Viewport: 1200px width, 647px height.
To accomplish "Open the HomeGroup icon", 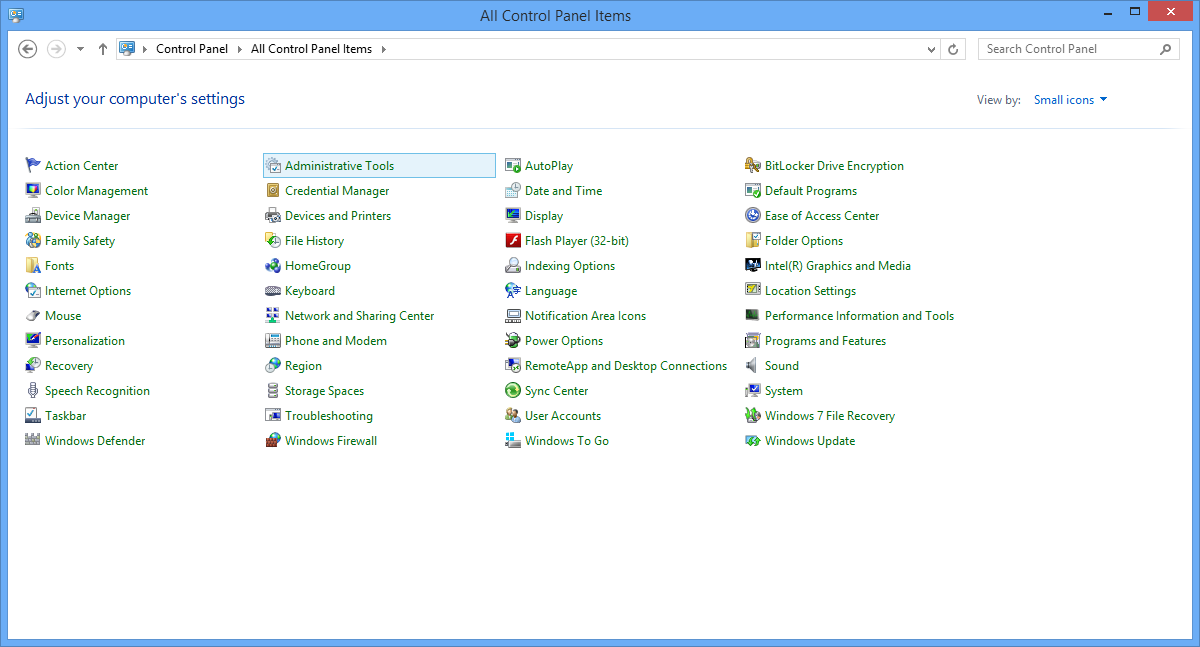I will click(273, 266).
